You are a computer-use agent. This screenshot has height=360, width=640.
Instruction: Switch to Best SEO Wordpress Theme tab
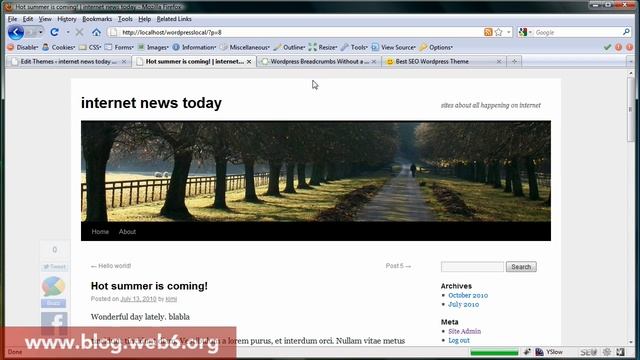pyautogui.click(x=443, y=62)
